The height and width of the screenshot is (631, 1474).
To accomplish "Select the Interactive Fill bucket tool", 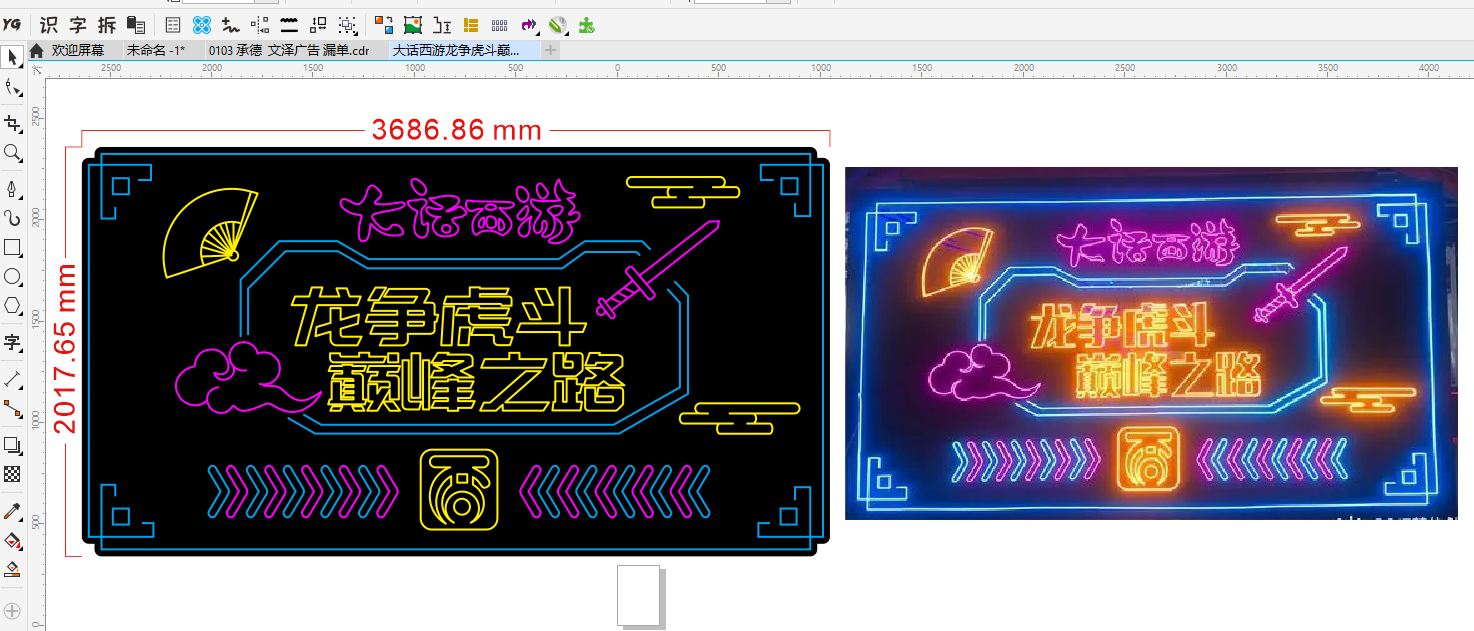I will [x=12, y=540].
